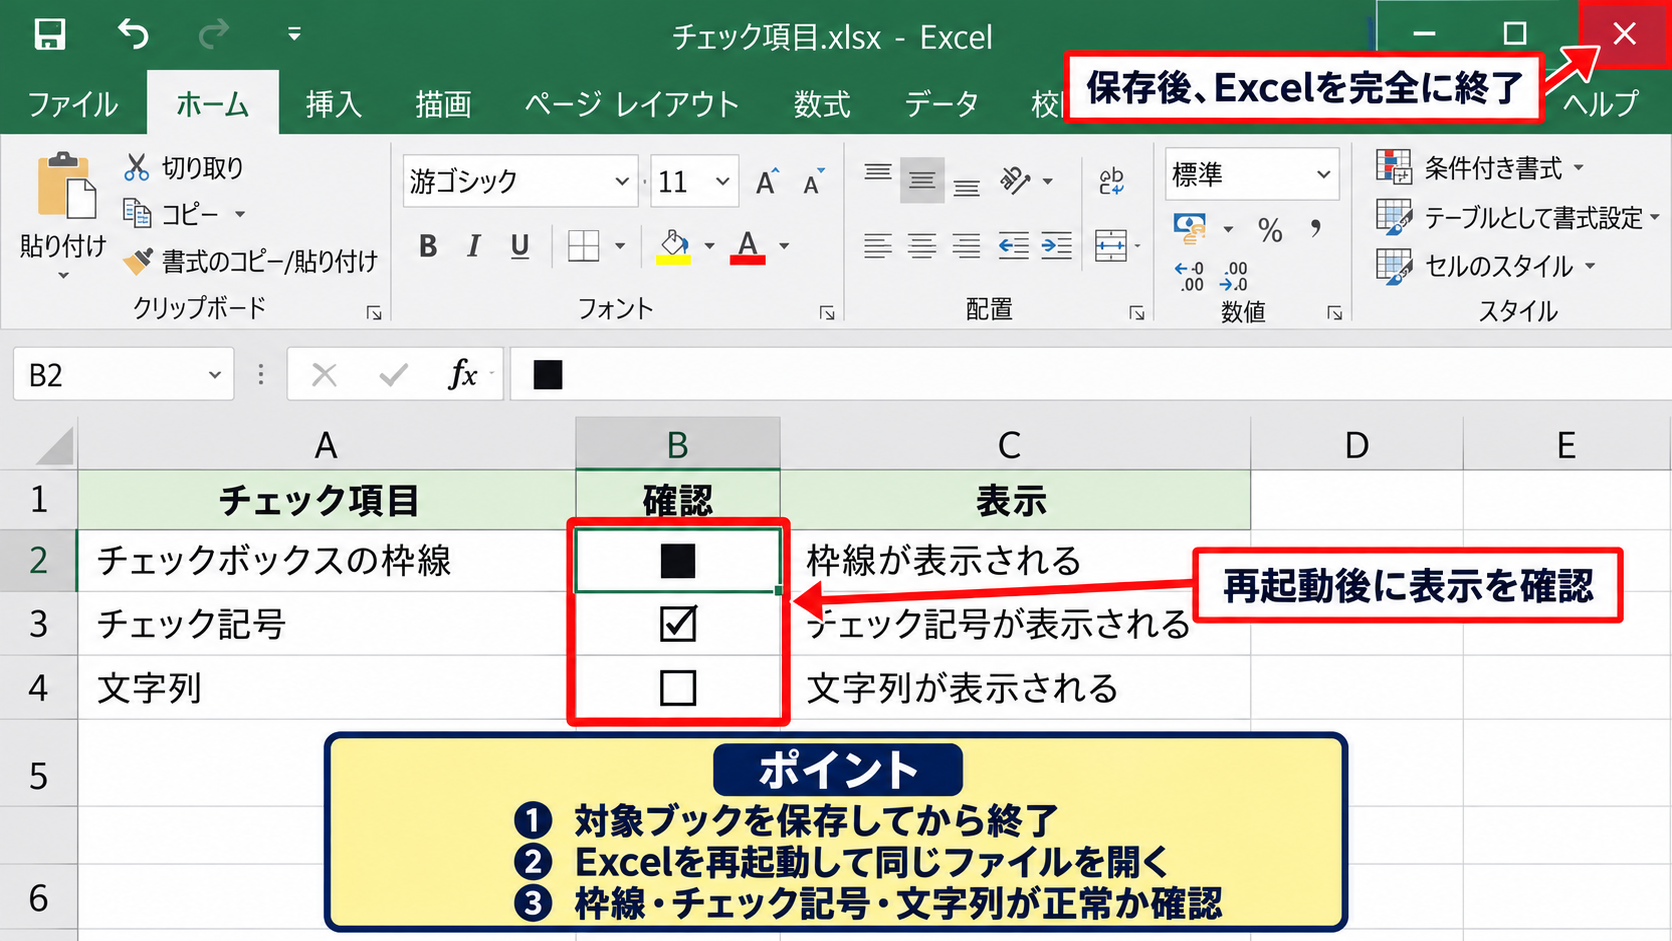Click the increase decimal icon
This screenshot has width=1672, height=941.
point(1190,277)
